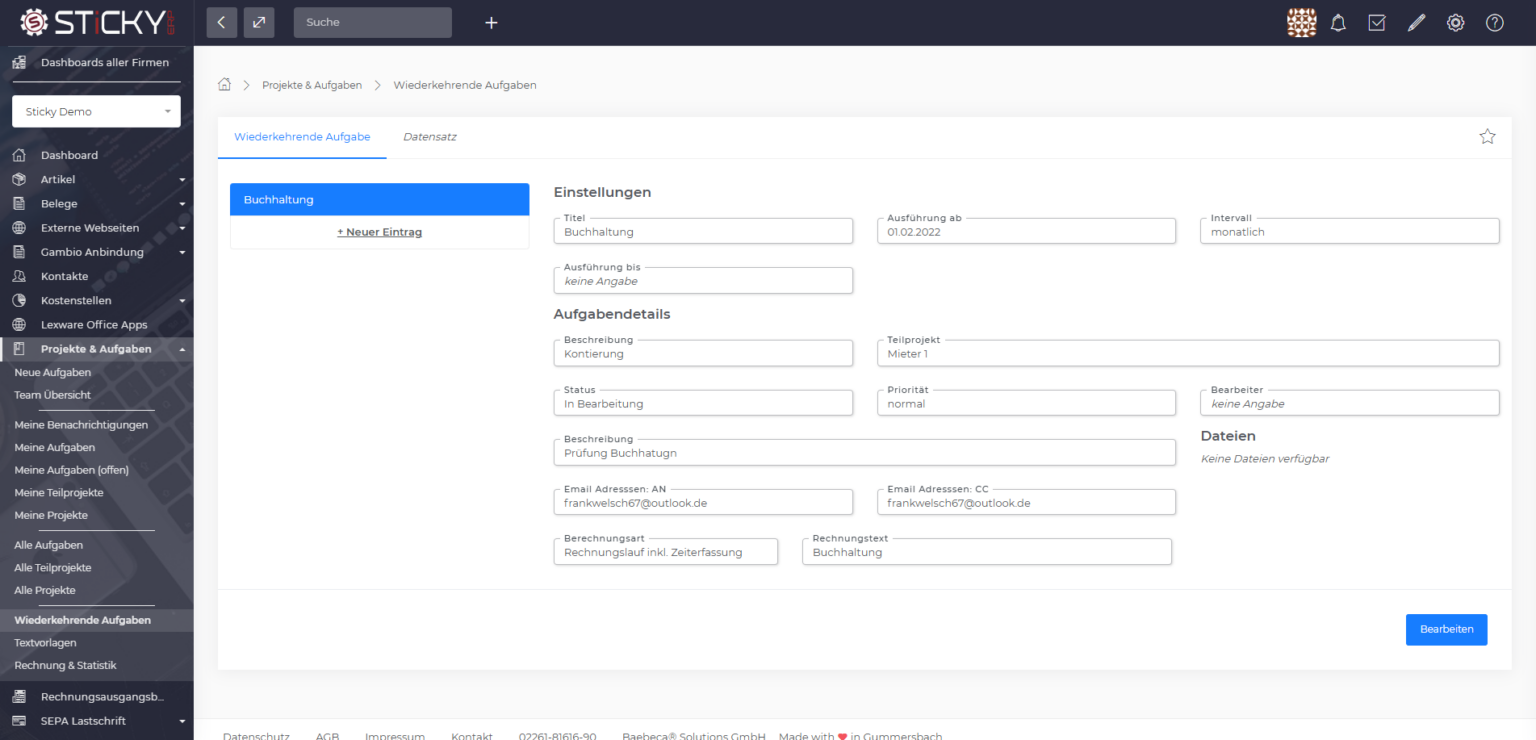This screenshot has width=1536, height=740.
Task: Collapse sidebar with the back arrow icon
Action: tap(222, 22)
